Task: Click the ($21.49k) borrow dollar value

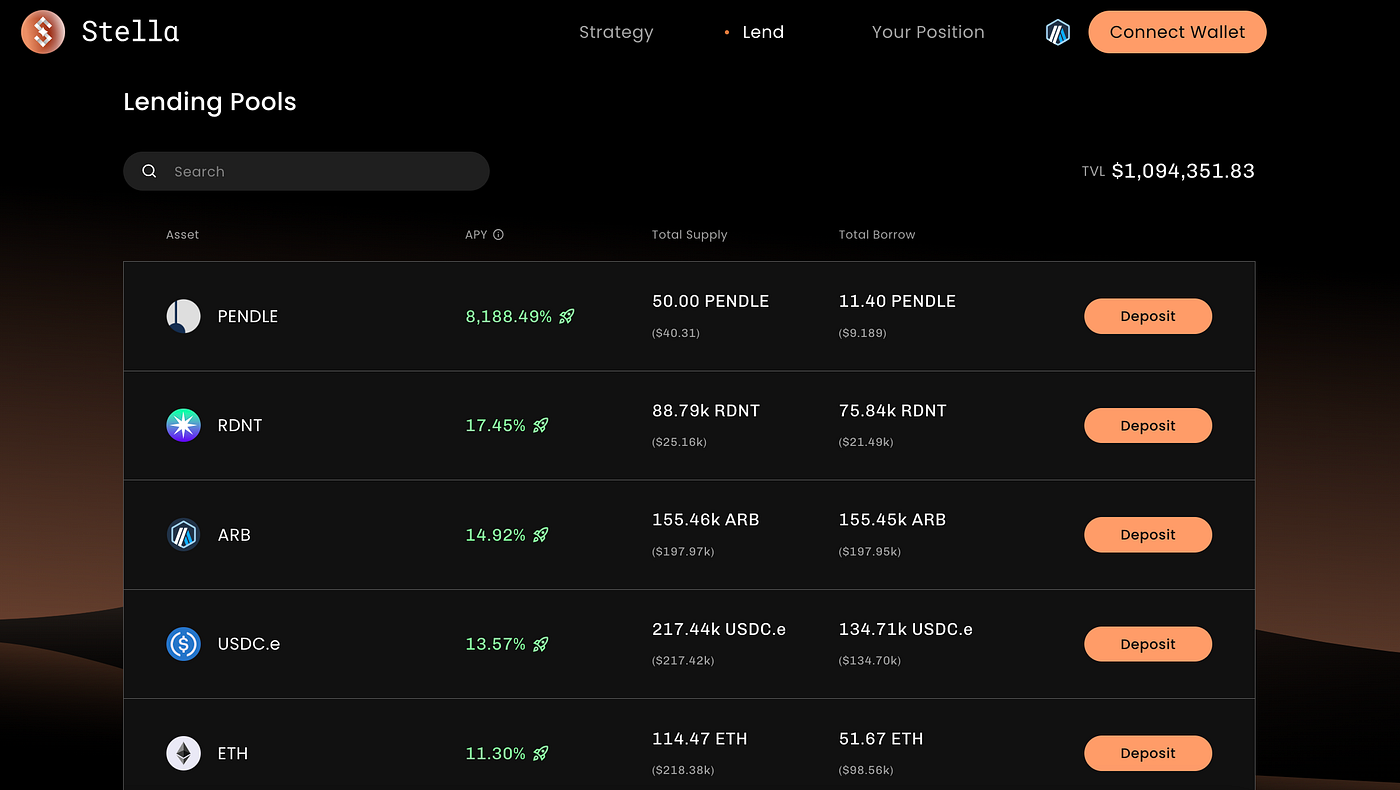Action: coord(866,442)
